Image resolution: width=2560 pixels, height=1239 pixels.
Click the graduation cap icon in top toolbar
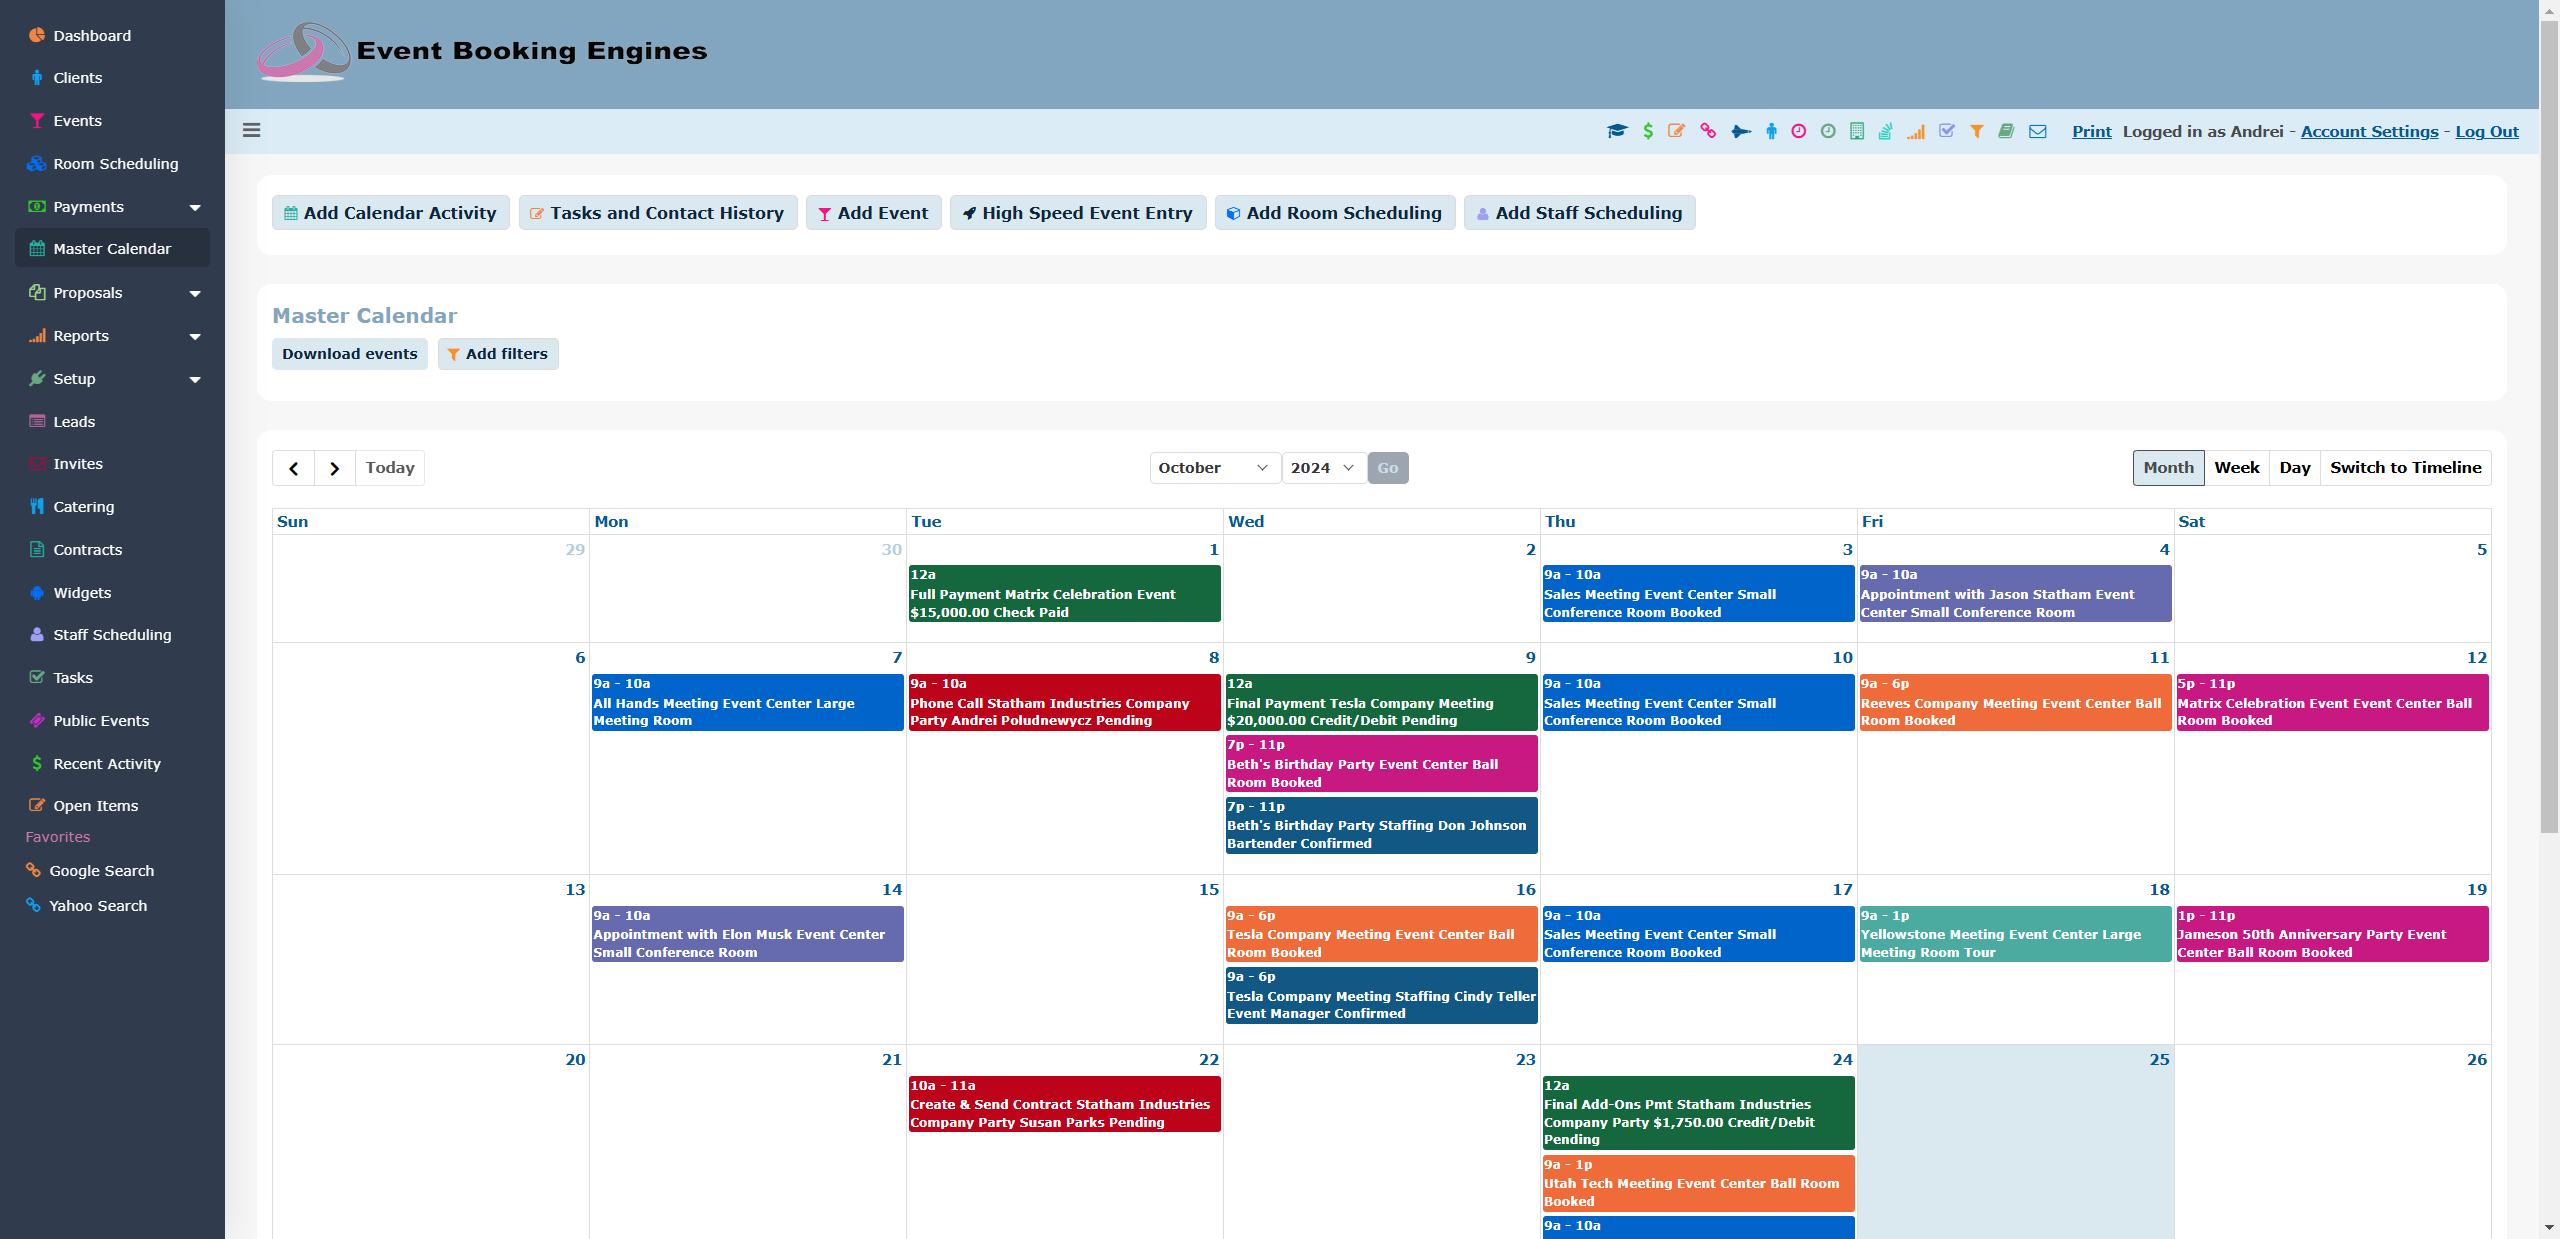(1617, 131)
